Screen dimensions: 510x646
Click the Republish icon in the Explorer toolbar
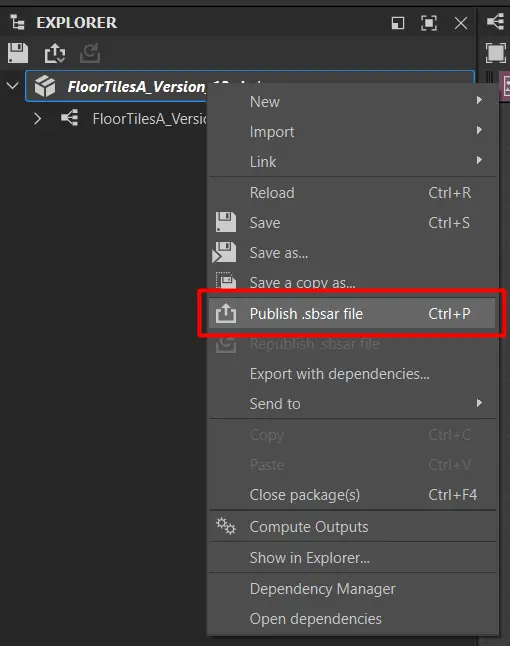[90, 53]
